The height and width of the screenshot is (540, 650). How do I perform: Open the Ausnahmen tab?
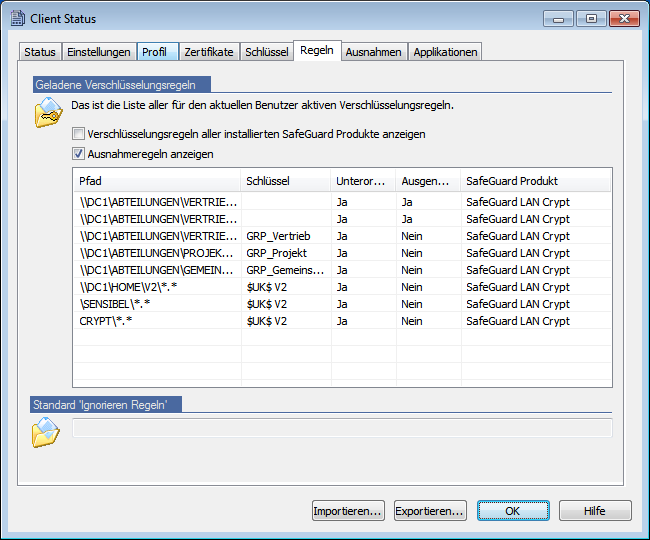coord(373,52)
